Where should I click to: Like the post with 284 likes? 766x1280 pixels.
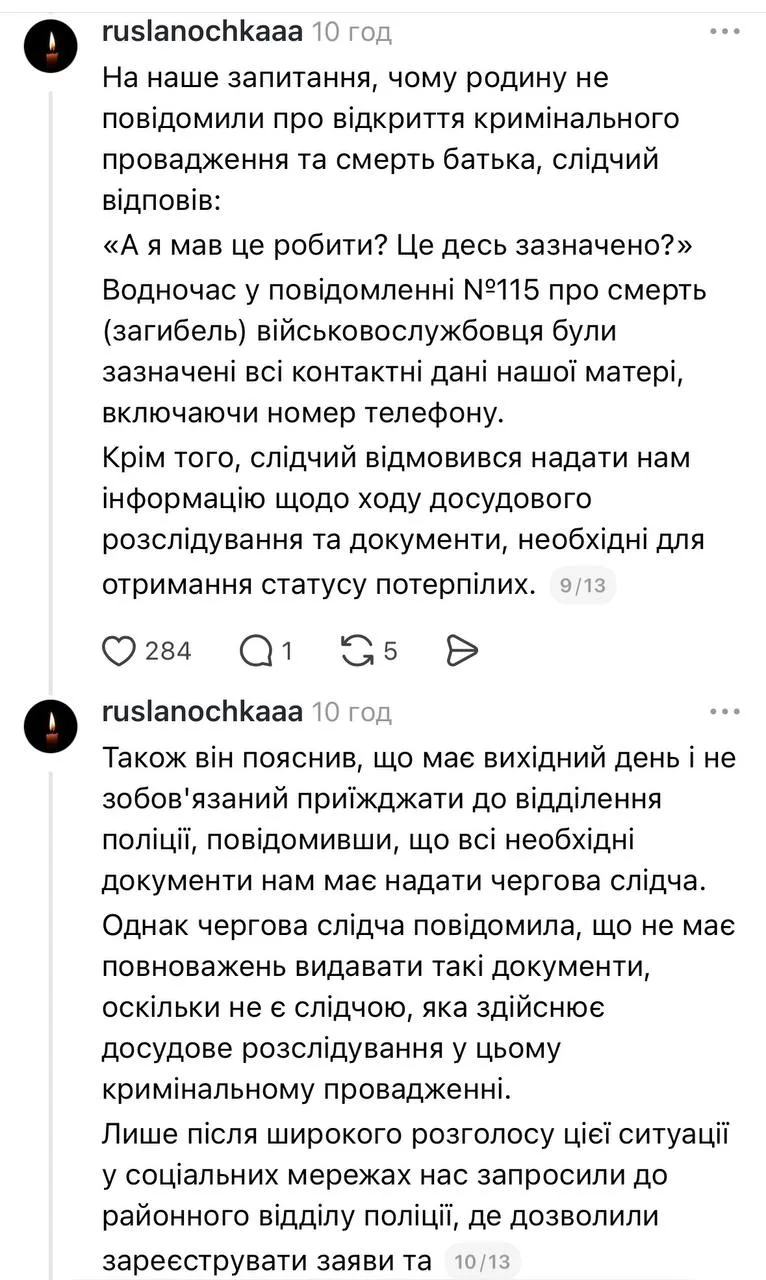119,651
